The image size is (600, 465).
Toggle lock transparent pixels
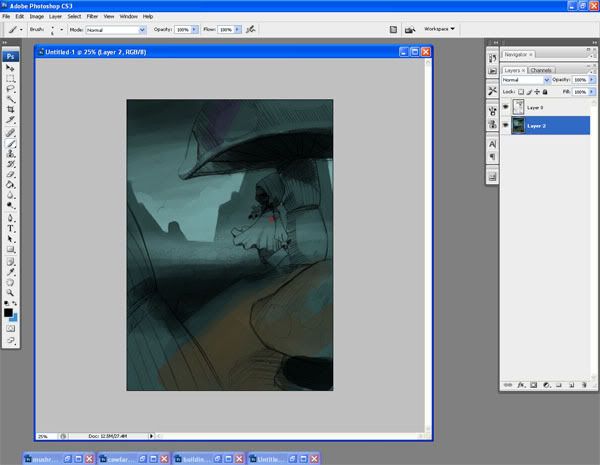point(521,92)
